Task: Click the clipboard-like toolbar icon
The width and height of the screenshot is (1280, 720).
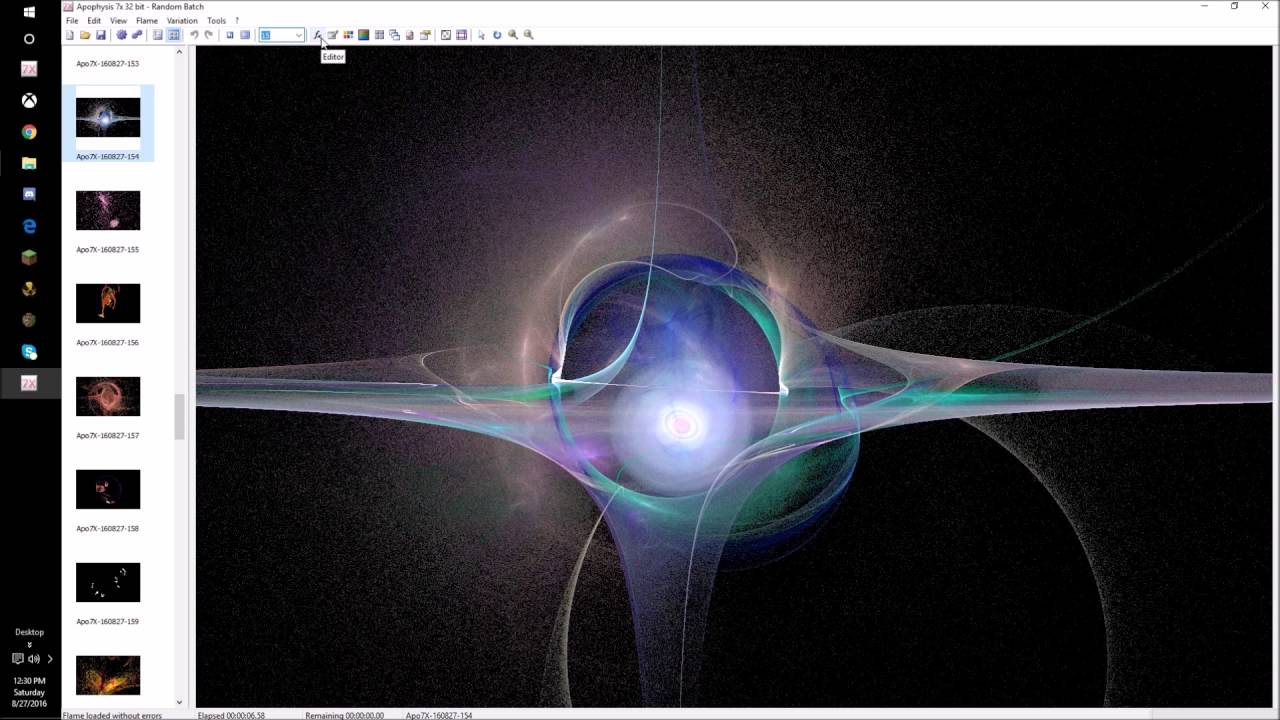Action: tap(409, 35)
